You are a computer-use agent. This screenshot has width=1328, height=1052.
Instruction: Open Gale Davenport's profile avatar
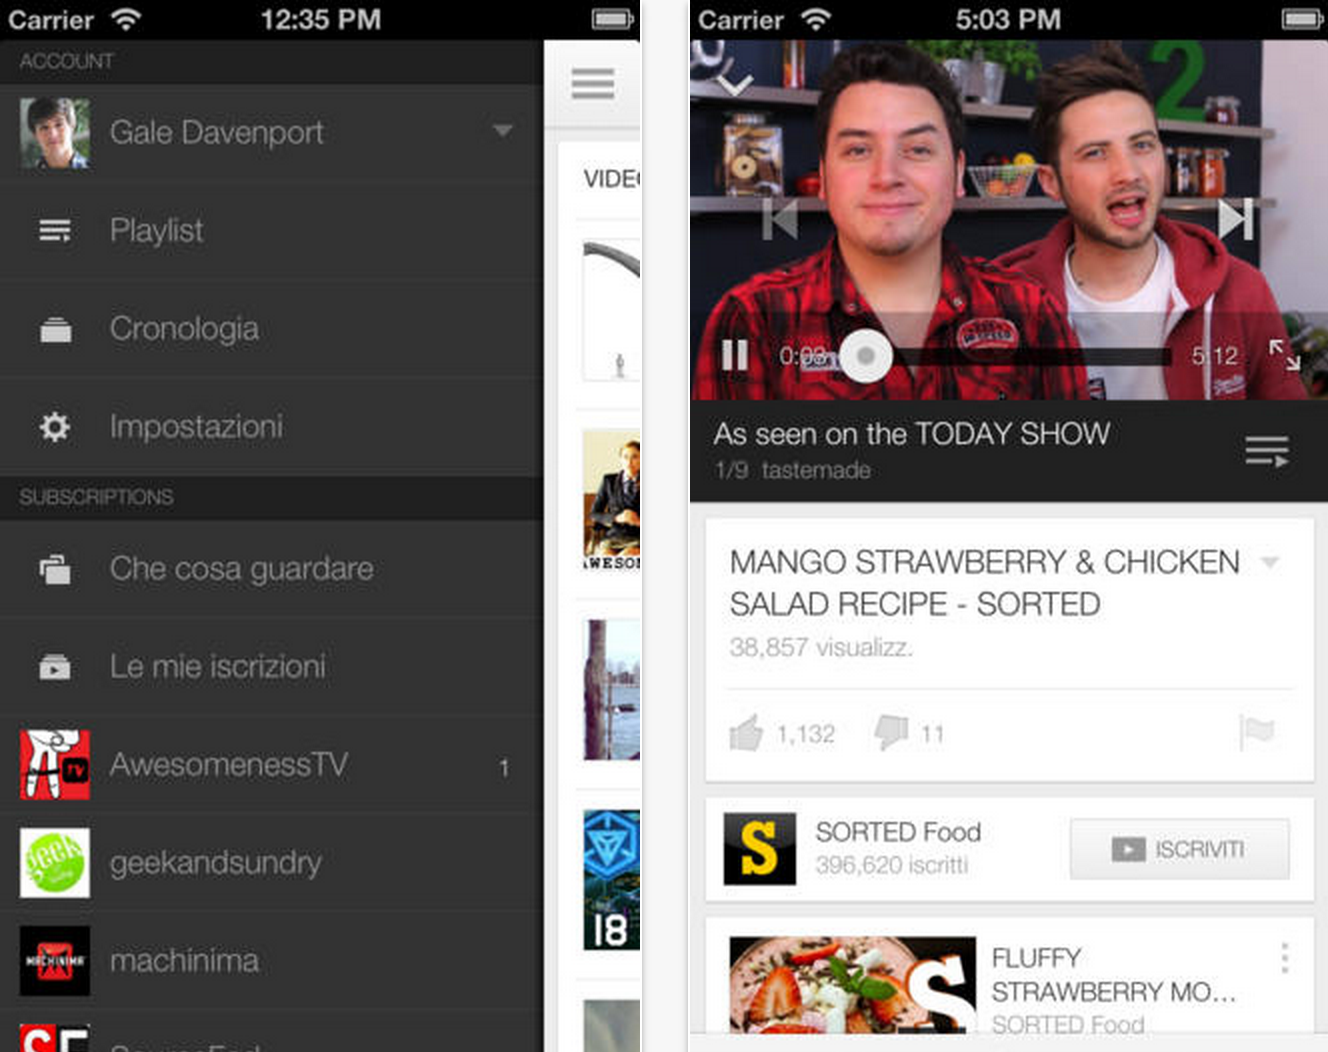click(55, 133)
